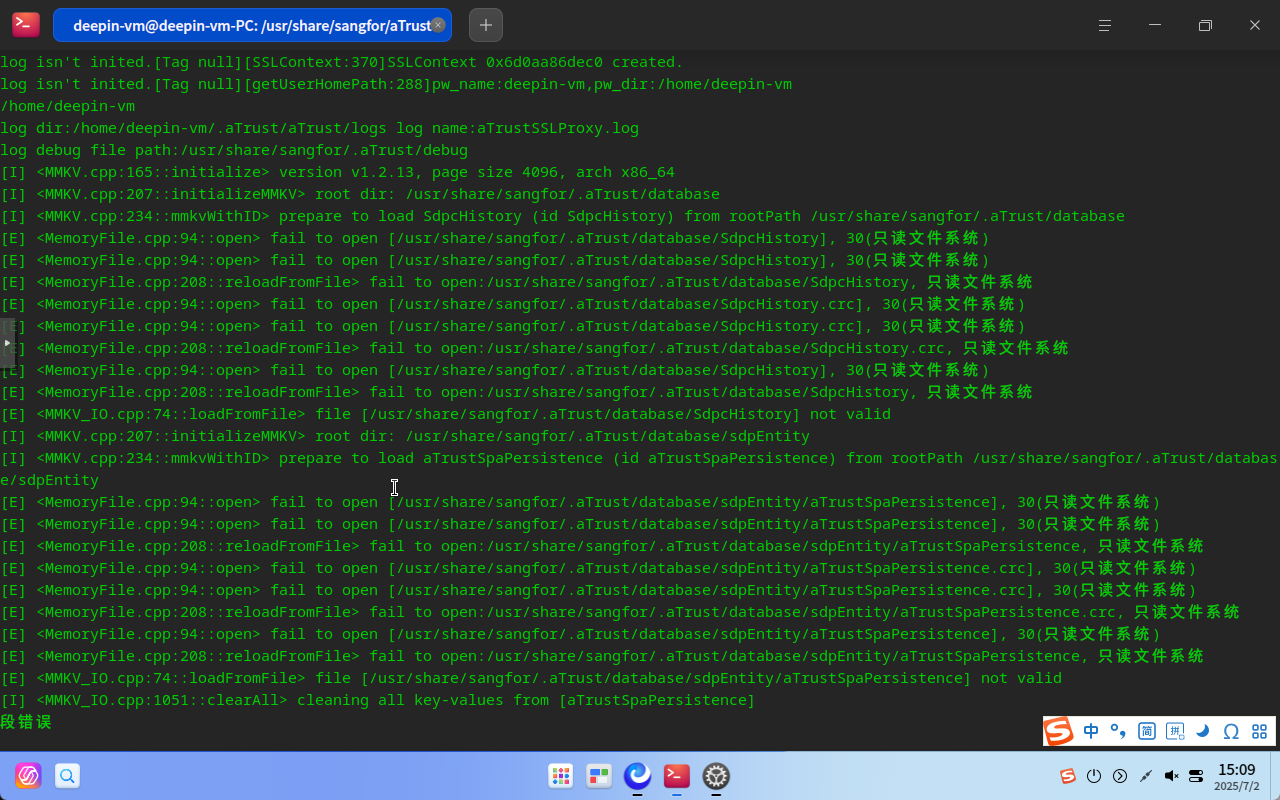Image resolution: width=1280 pixels, height=800 pixels.
Task: Open Sogou Omega special symbols panel
Action: point(1231,731)
